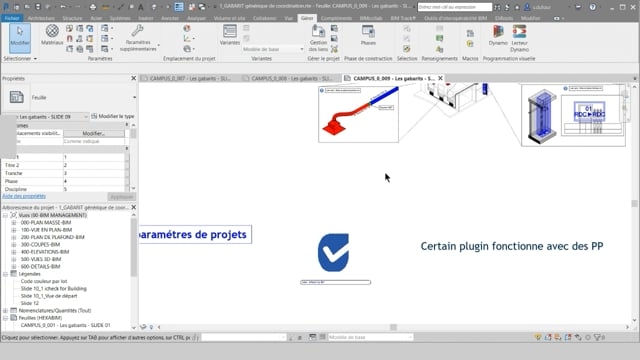Switch to CAMPUS_0_008 view tab
640x360 pixels.
coord(291,78)
